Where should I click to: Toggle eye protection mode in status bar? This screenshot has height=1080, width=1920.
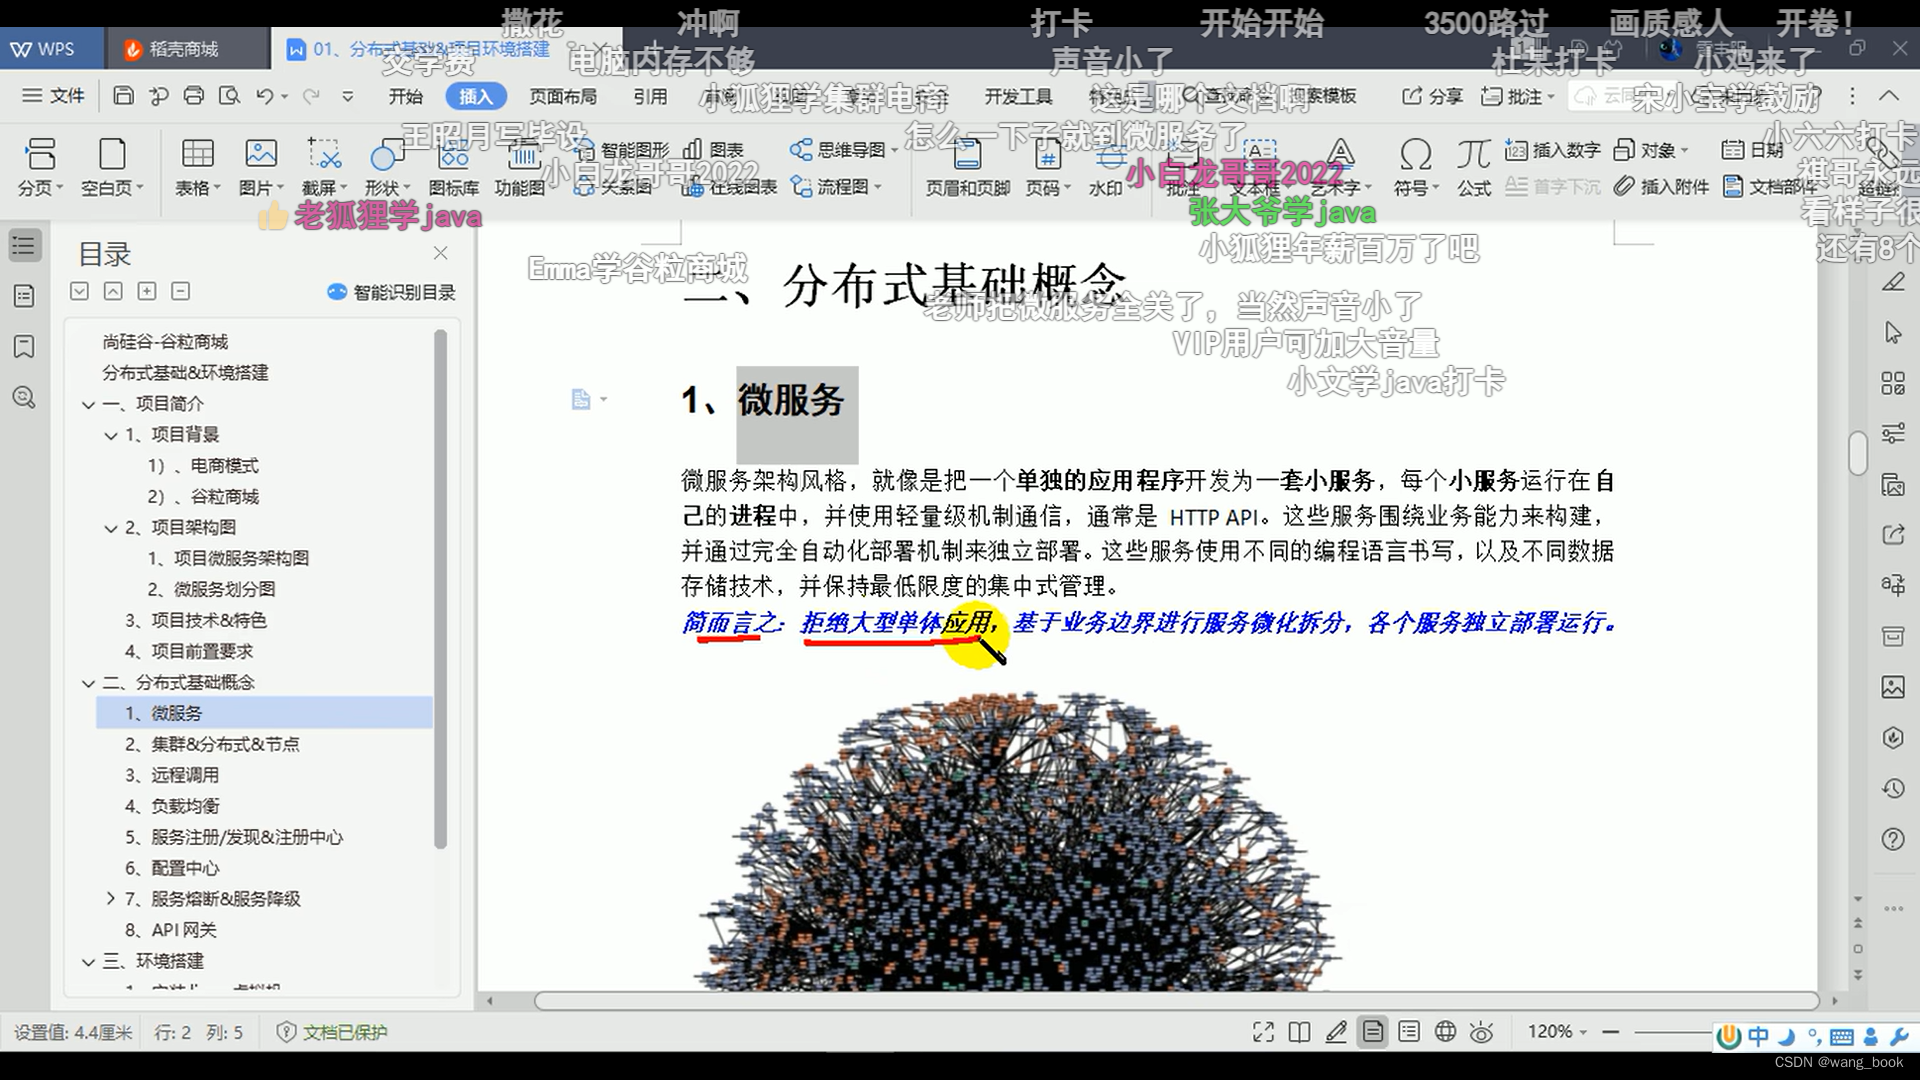[x=1482, y=1032]
